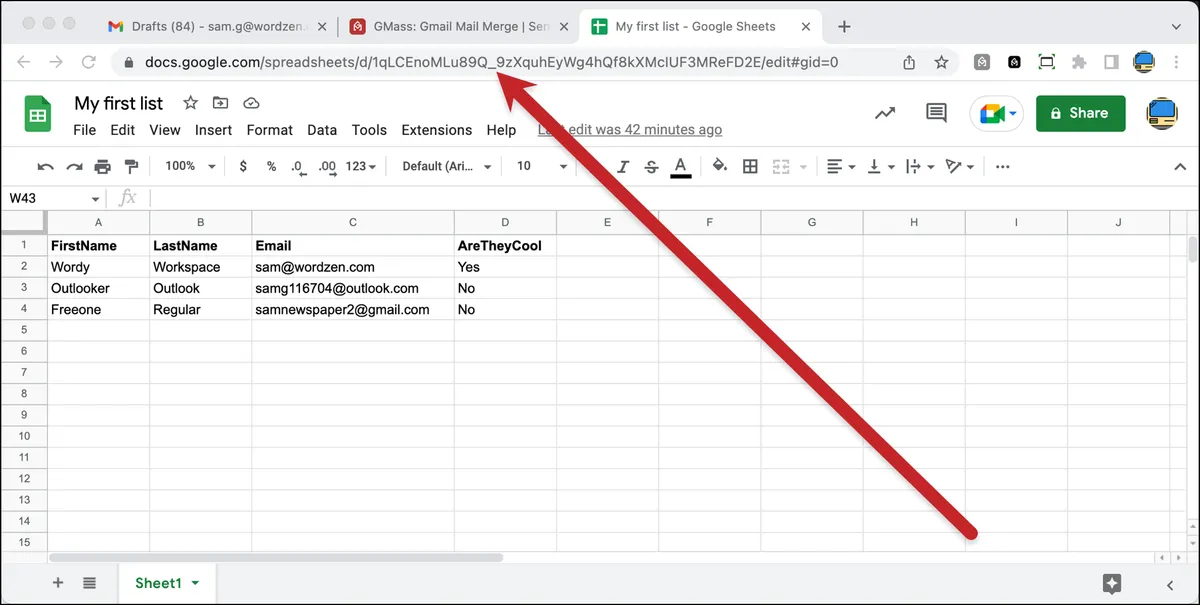Check the cloud document status icon
Image resolution: width=1200 pixels, height=605 pixels.
pyautogui.click(x=251, y=103)
